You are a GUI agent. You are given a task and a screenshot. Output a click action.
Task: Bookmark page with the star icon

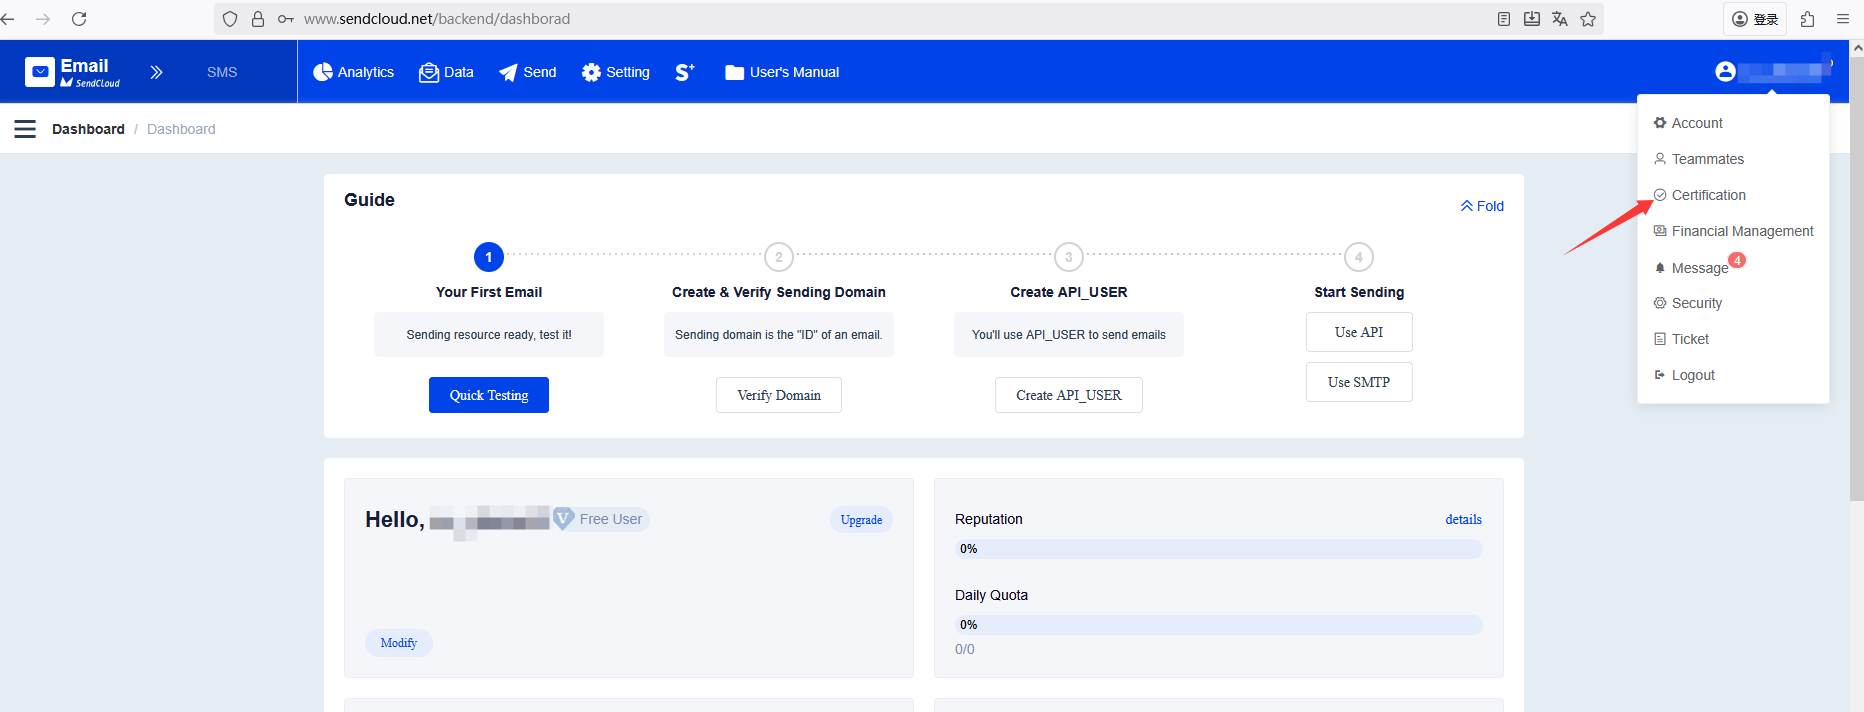pos(1588,19)
